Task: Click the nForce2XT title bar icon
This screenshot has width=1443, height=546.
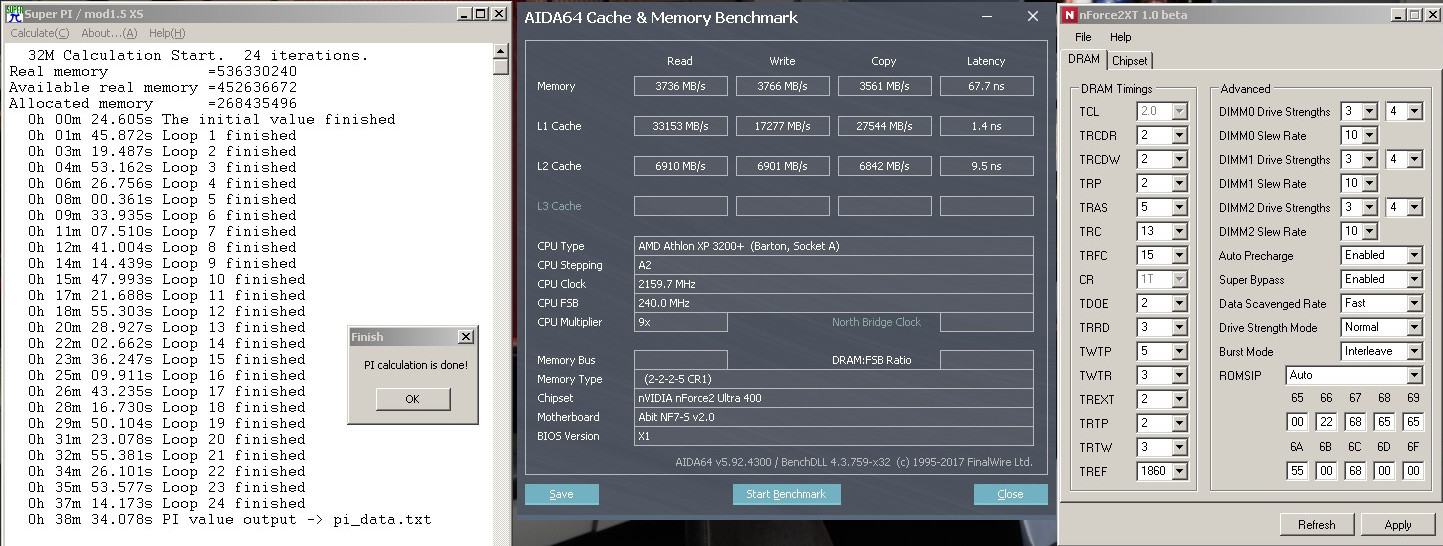Action: click(1069, 15)
